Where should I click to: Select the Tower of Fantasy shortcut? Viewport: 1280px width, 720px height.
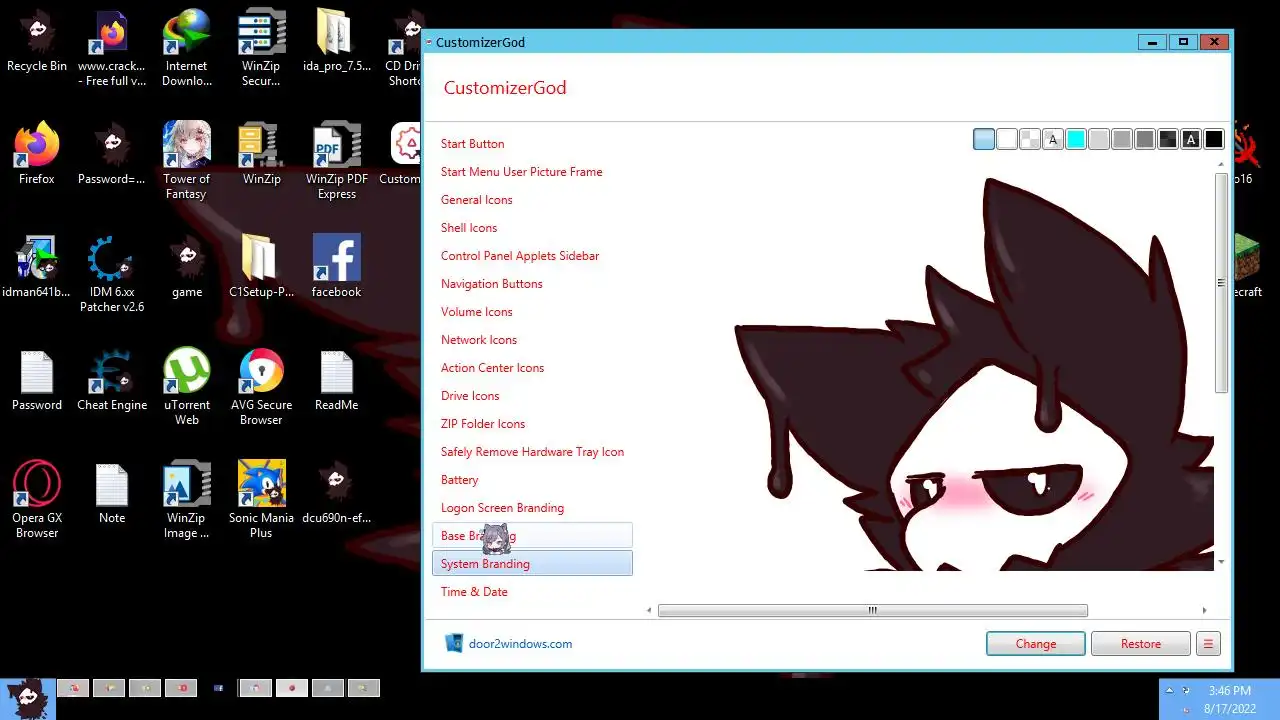click(187, 162)
